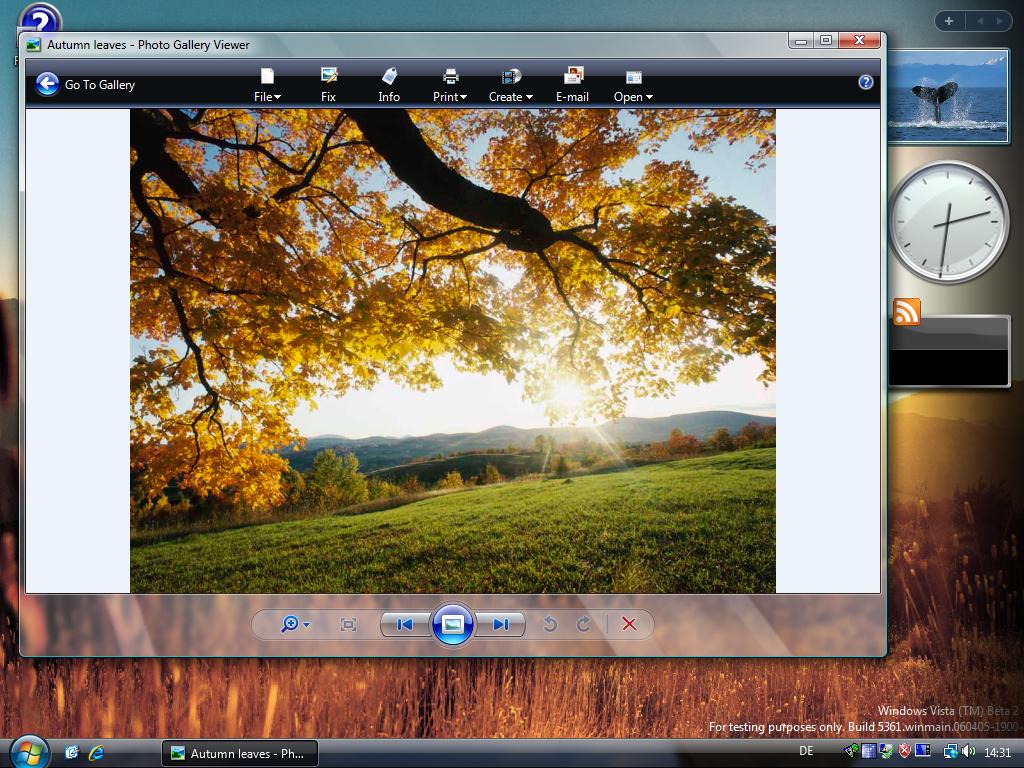Go to the previous photo
The height and width of the screenshot is (768, 1024).
(404, 624)
